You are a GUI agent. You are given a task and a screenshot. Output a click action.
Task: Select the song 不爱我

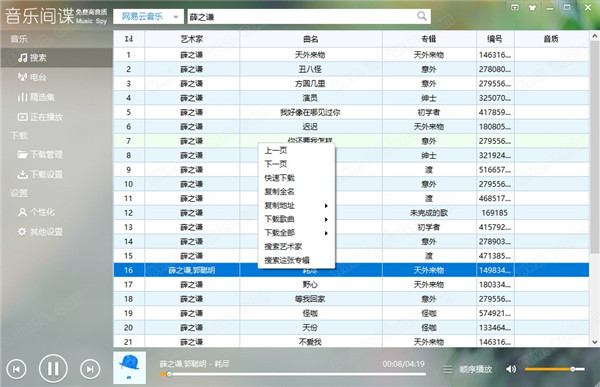[x=310, y=342]
